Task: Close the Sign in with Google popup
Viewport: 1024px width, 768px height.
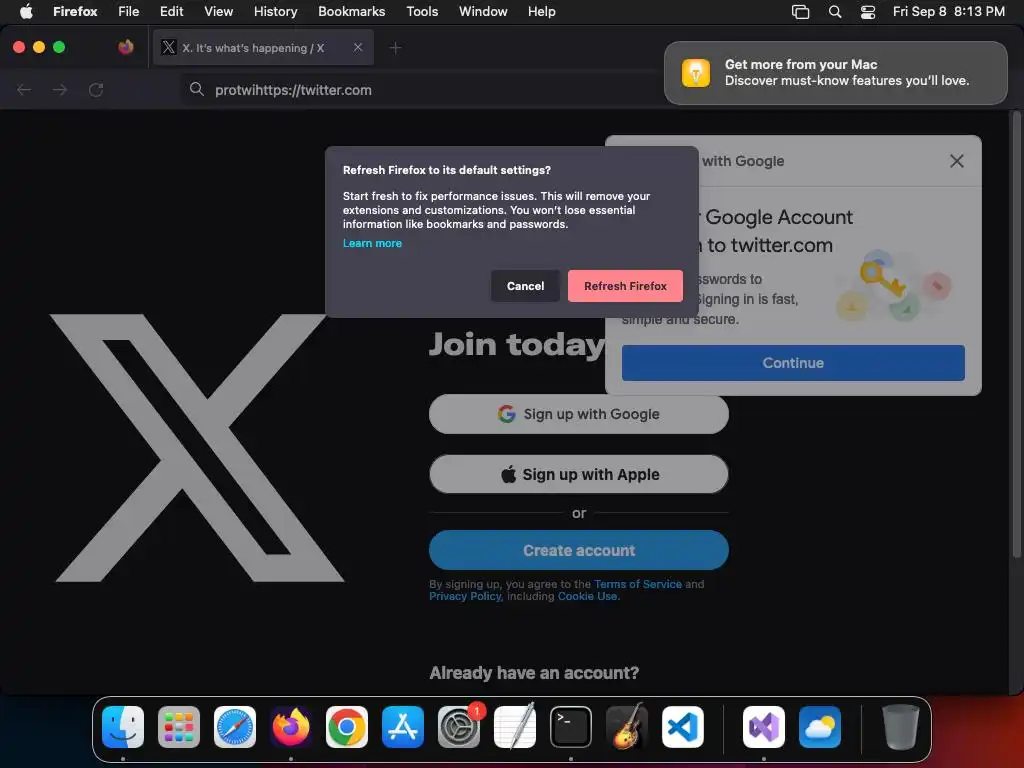Action: coord(957,161)
